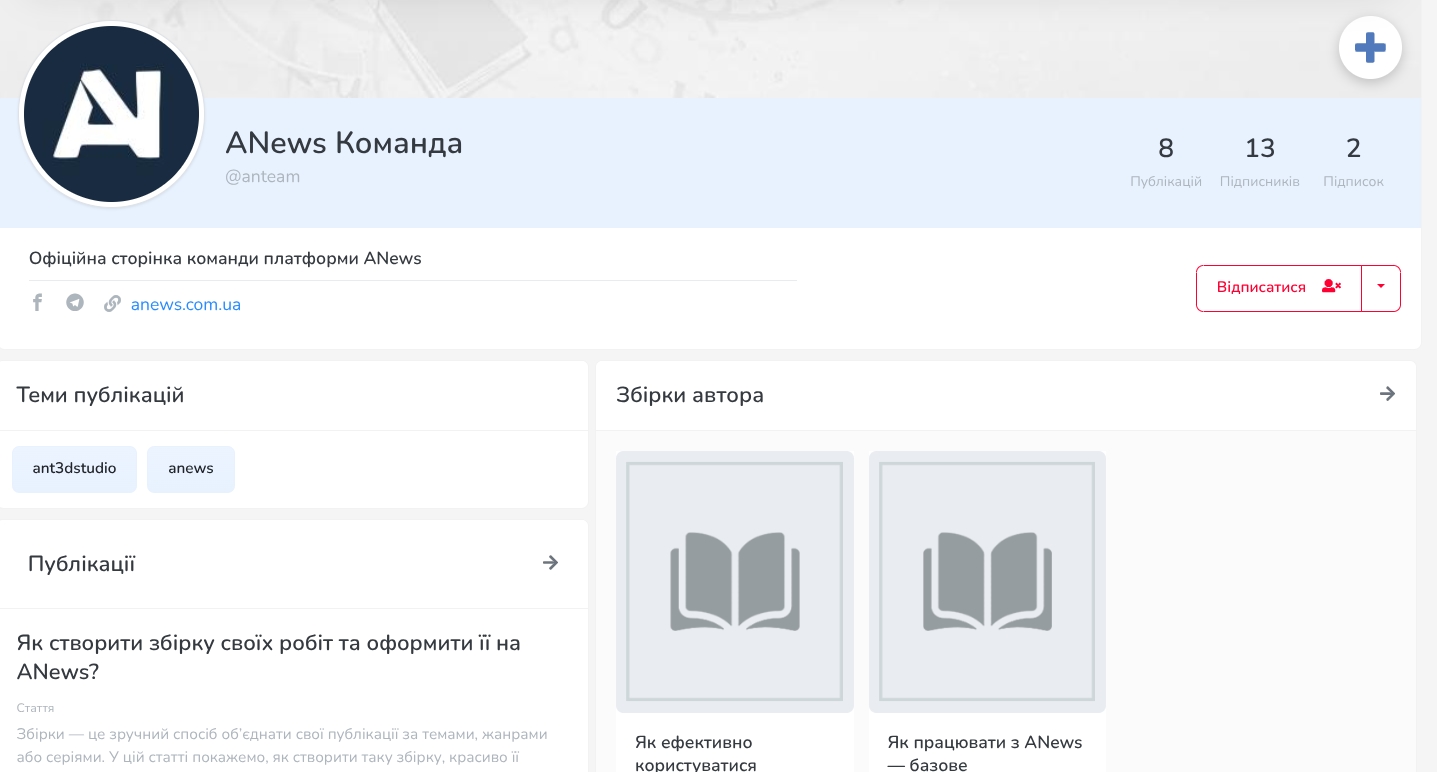This screenshot has height=772, width=1437.
Task: Click the ANews Команда profile name
Action: (344, 144)
